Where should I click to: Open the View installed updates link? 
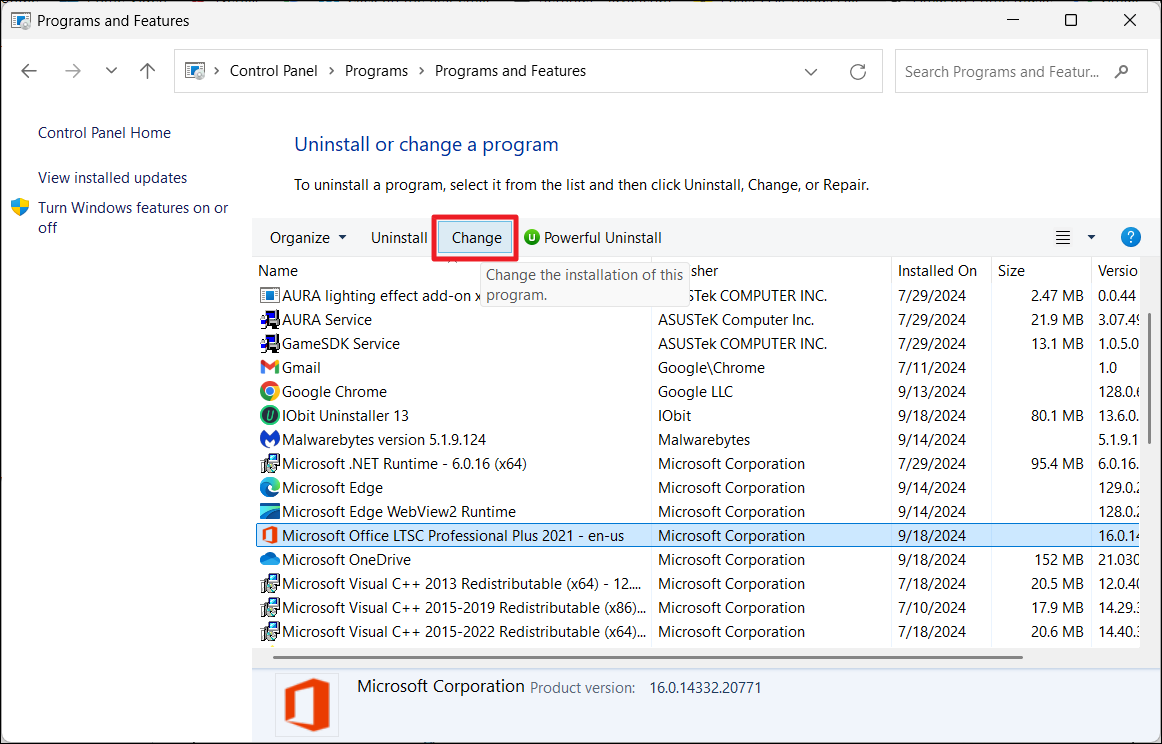(x=113, y=178)
